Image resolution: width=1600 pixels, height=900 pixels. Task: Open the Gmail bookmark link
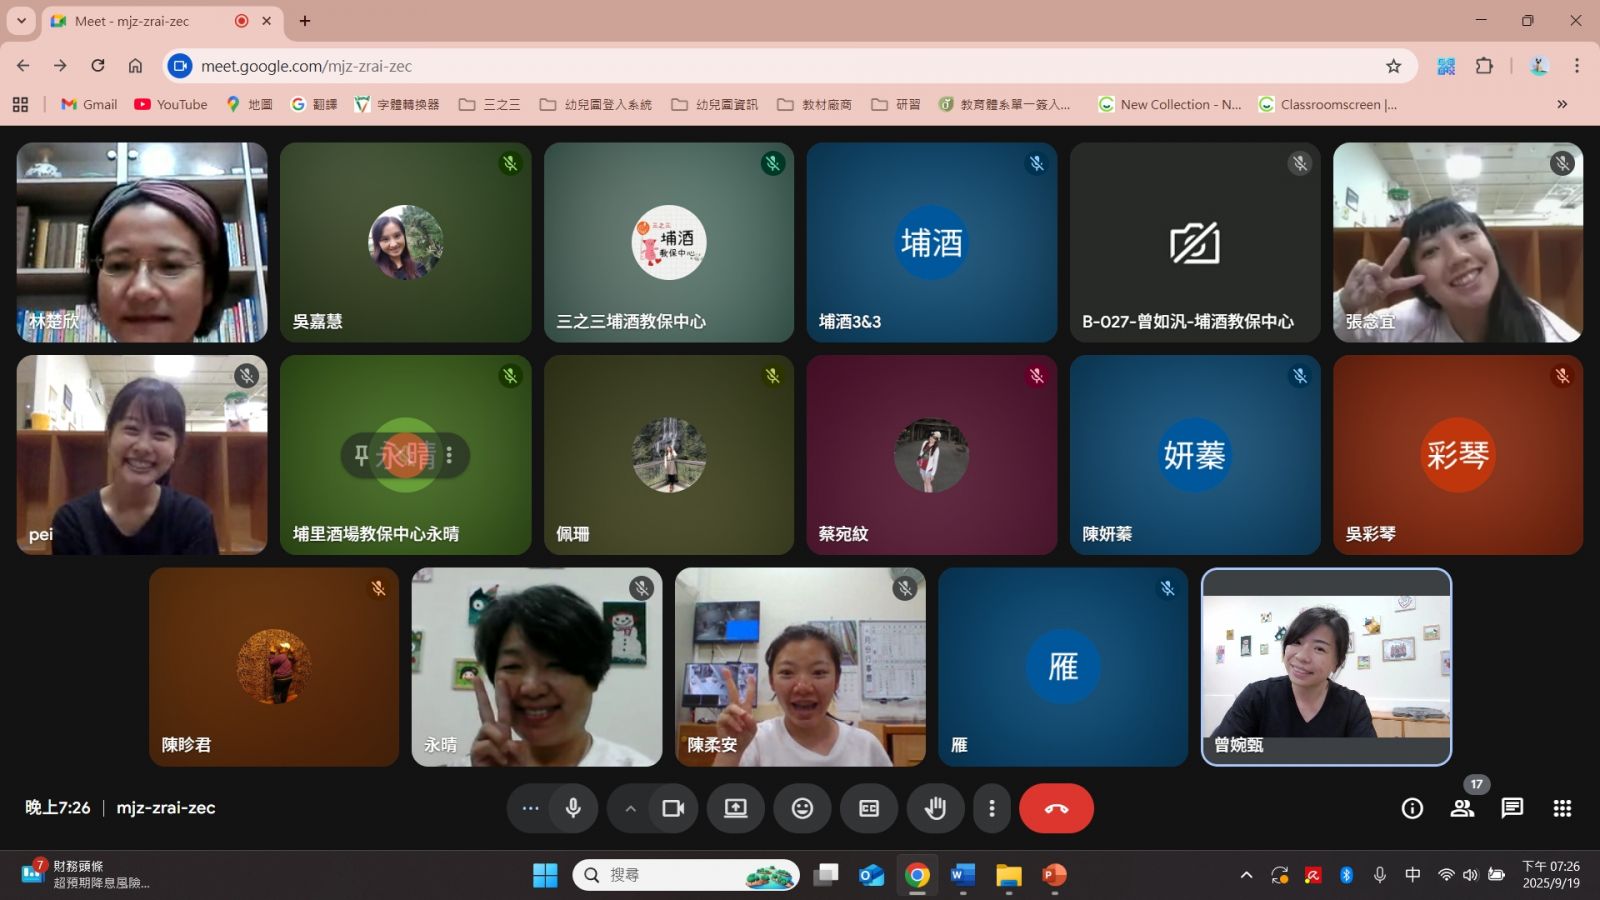click(89, 104)
